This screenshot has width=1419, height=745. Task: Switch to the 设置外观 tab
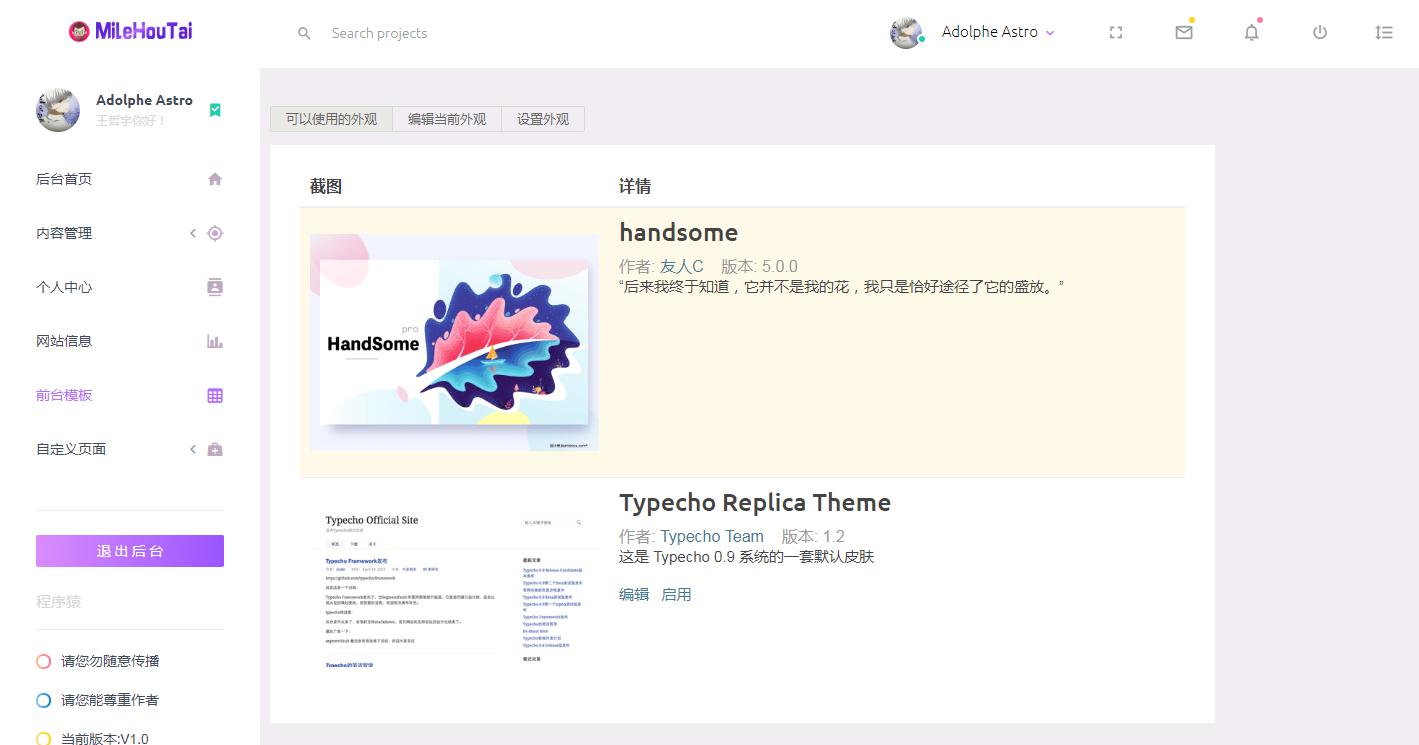click(x=543, y=119)
